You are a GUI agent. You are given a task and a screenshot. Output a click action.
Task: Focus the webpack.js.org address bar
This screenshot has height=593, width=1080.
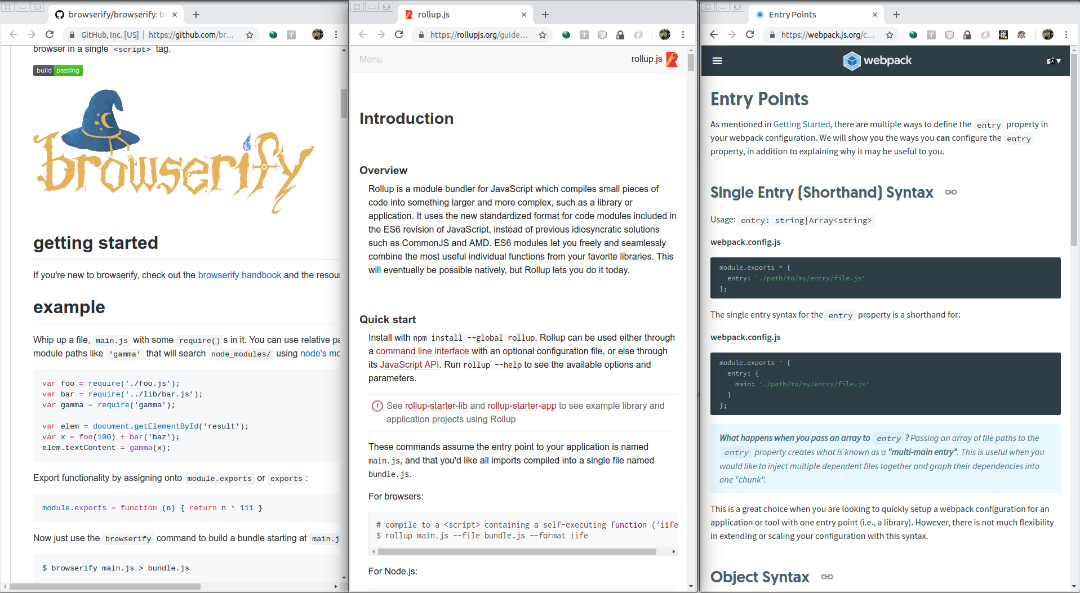tap(831, 34)
